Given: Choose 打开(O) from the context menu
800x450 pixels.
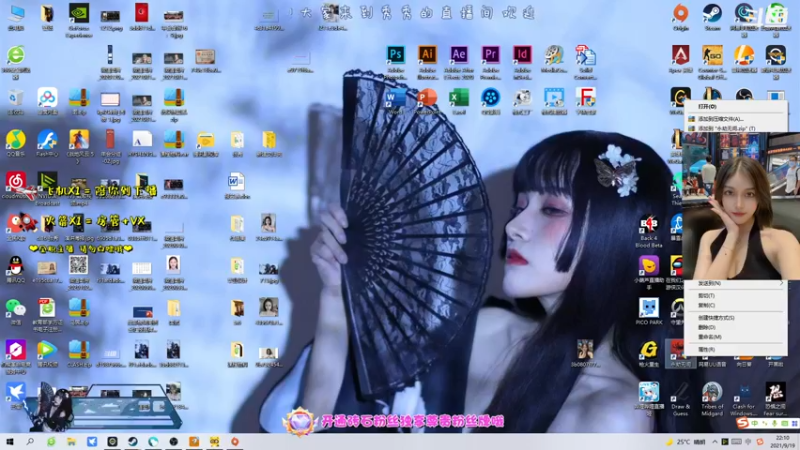Looking at the screenshot, I should [707, 107].
